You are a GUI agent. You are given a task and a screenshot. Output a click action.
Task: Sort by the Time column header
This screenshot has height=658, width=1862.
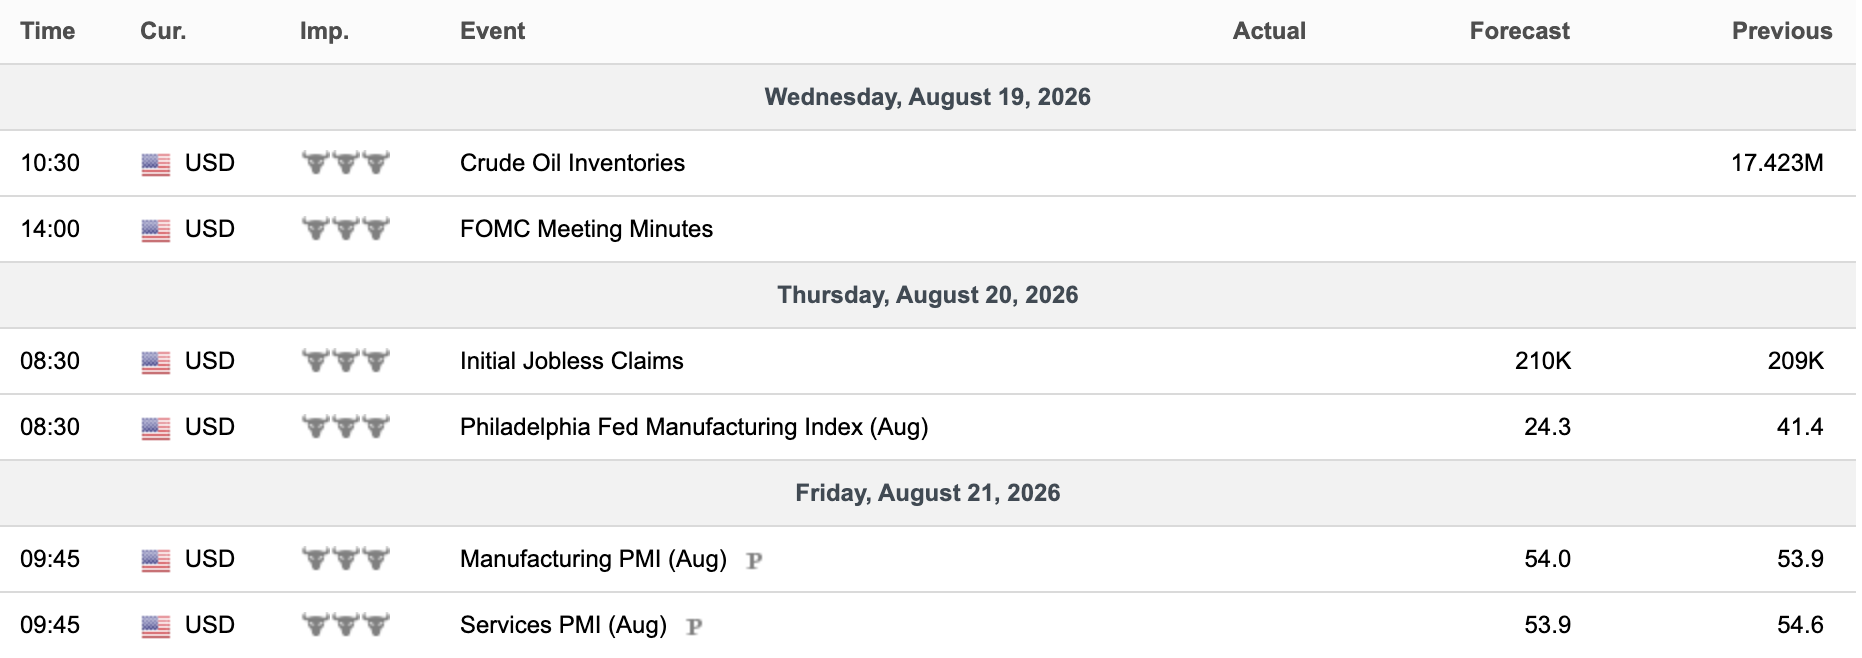[x=48, y=31]
